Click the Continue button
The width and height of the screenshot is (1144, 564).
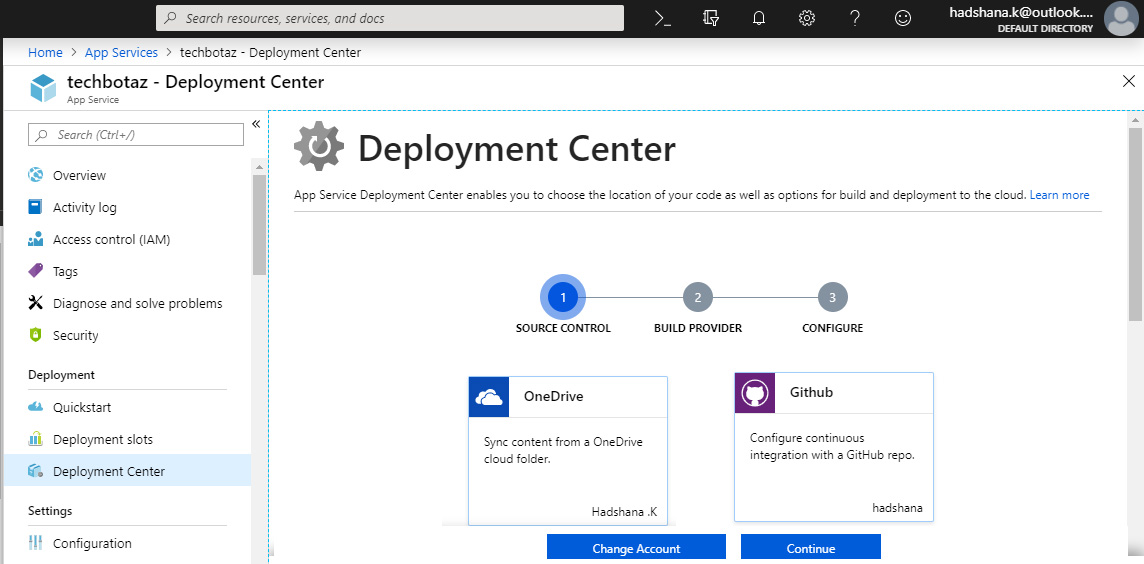(x=811, y=548)
